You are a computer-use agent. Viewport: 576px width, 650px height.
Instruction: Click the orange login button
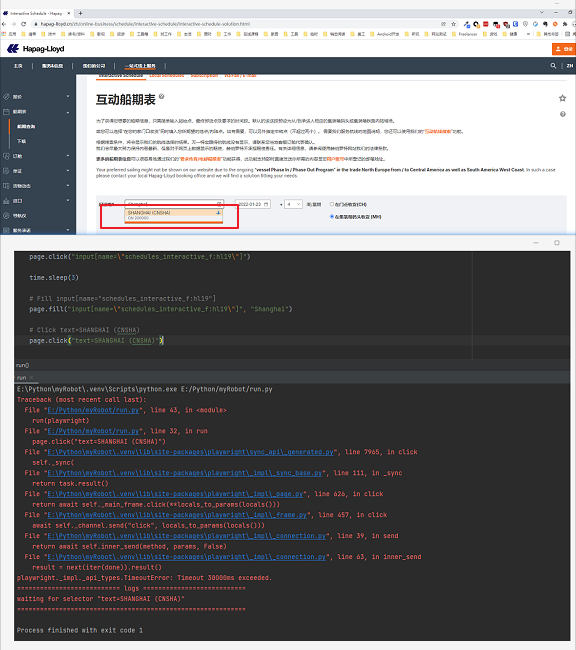coord(564,49)
